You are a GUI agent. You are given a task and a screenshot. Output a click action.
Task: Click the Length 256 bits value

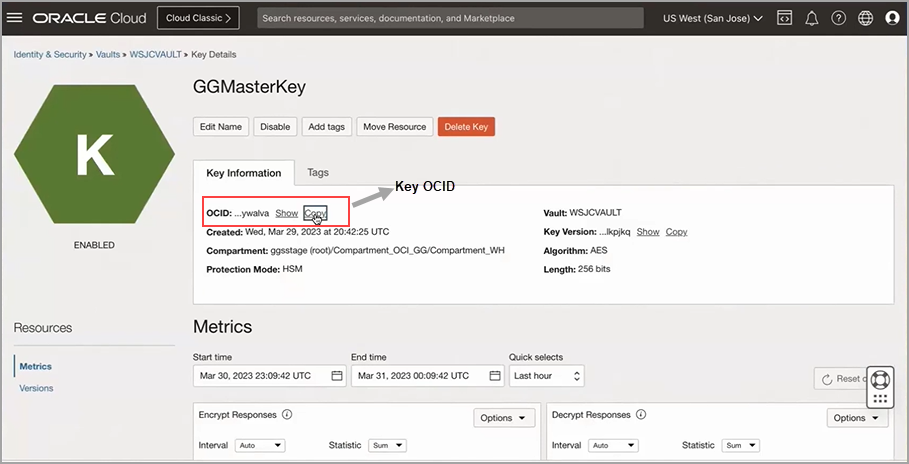(594, 269)
